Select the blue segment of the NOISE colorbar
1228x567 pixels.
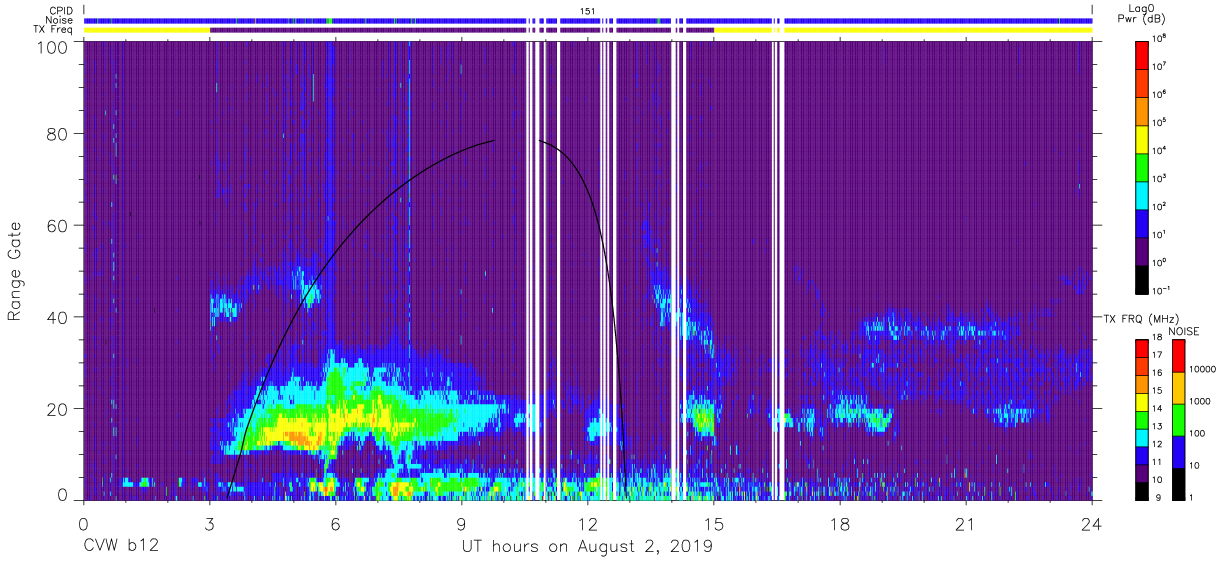[x=1177, y=452]
